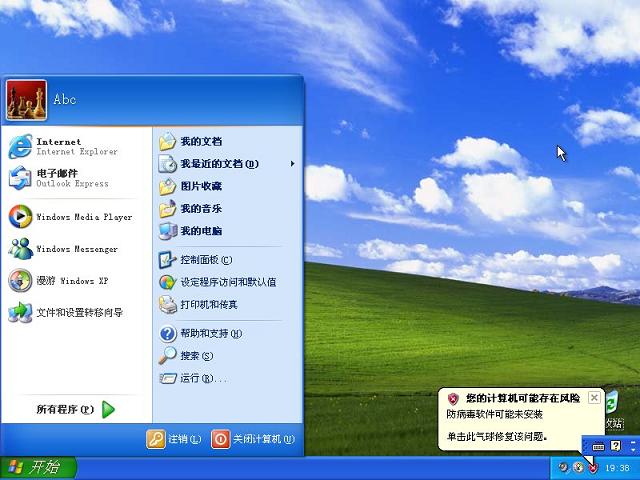640x480 pixels.
Task: Select 我的音乐 menu entry
Action: (200, 208)
